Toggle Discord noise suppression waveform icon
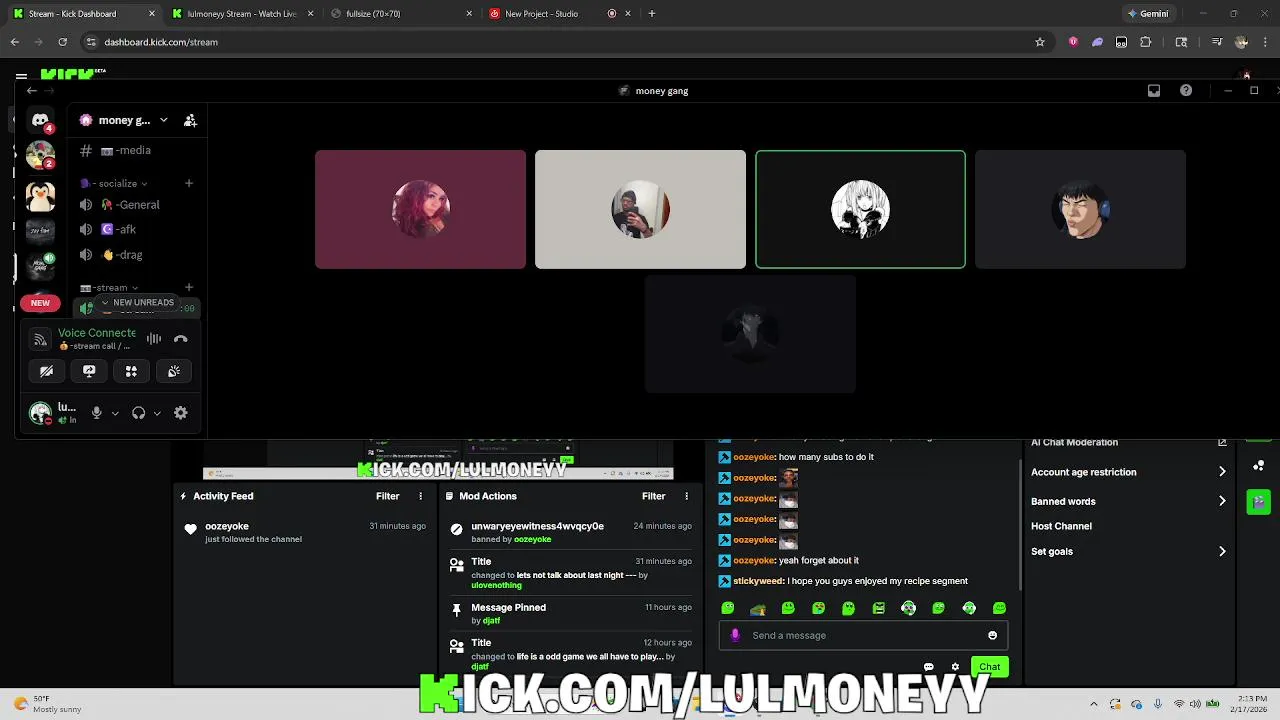The width and height of the screenshot is (1280, 720). point(154,339)
